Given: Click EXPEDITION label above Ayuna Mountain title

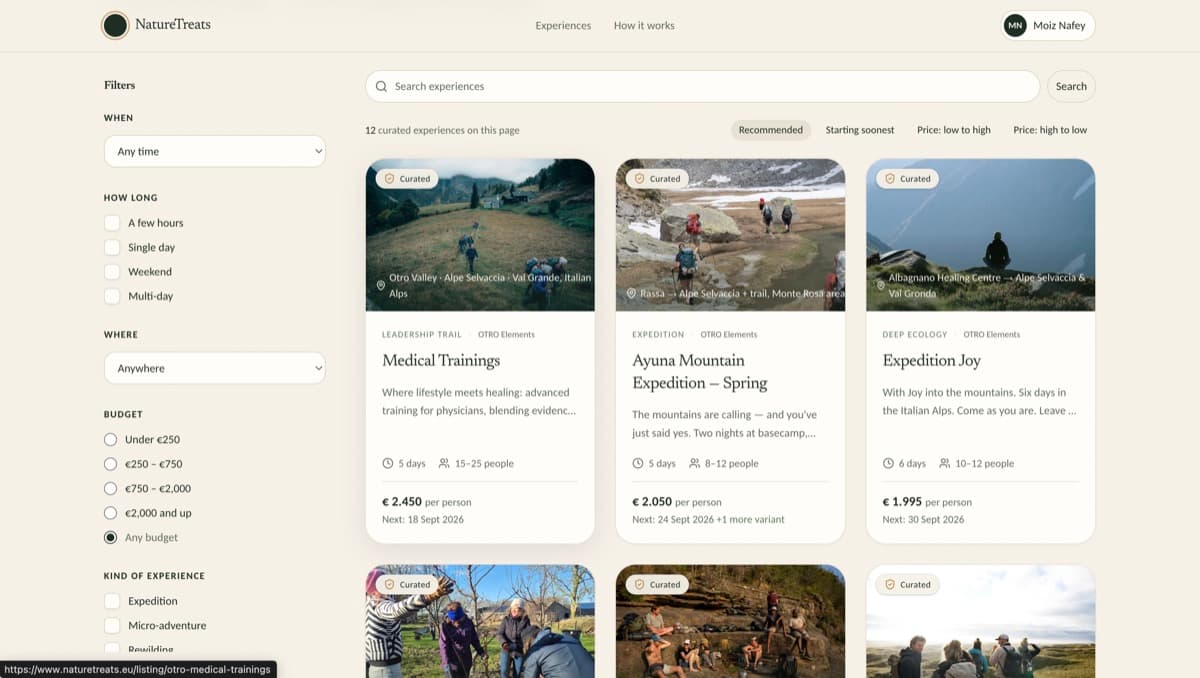Looking at the screenshot, I should coord(658,335).
